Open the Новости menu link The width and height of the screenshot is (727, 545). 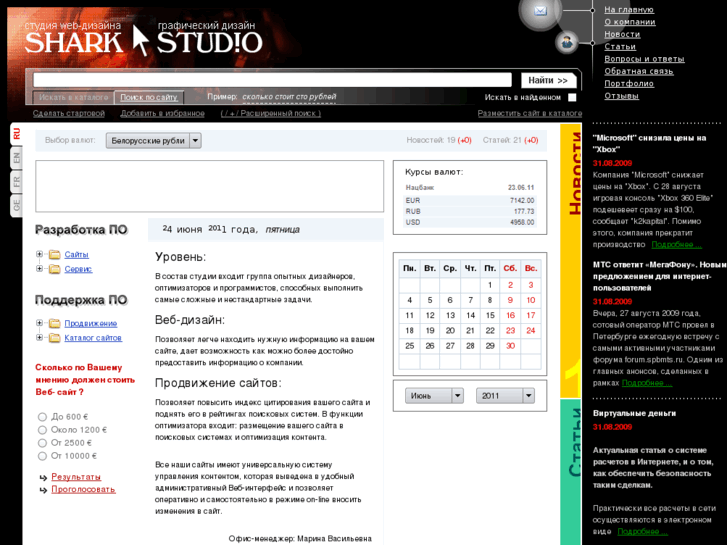point(622,34)
